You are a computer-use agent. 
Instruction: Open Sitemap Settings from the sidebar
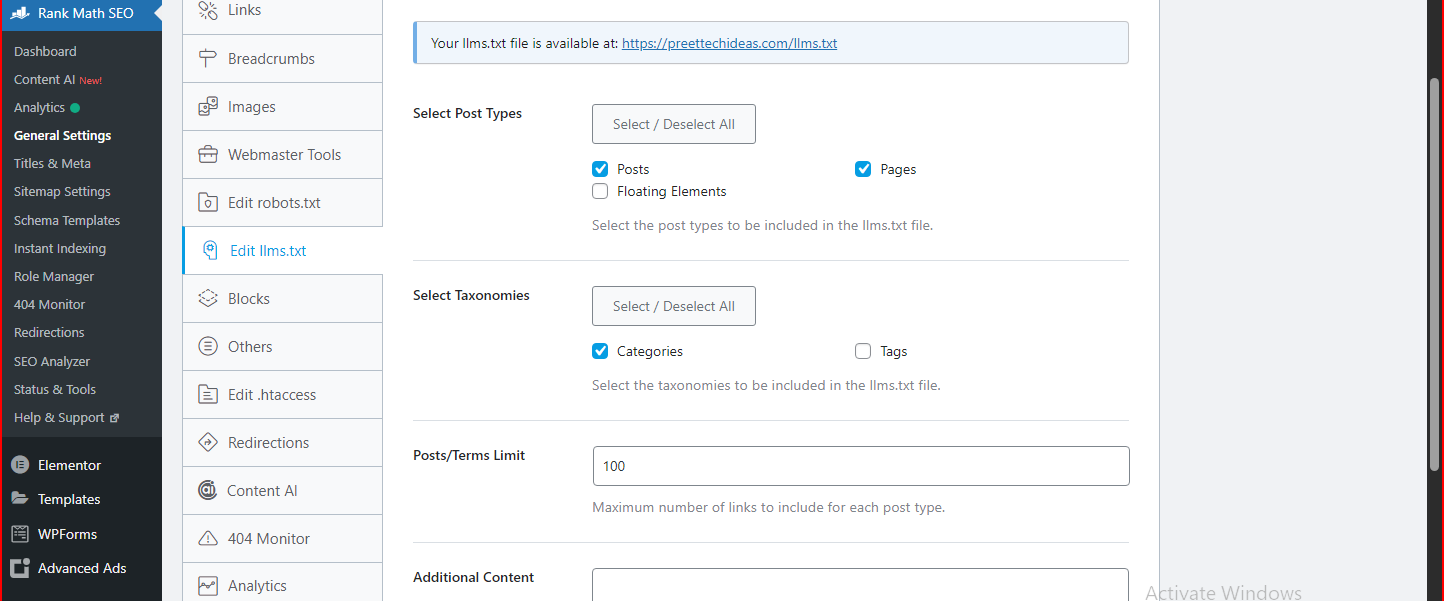click(x=61, y=191)
